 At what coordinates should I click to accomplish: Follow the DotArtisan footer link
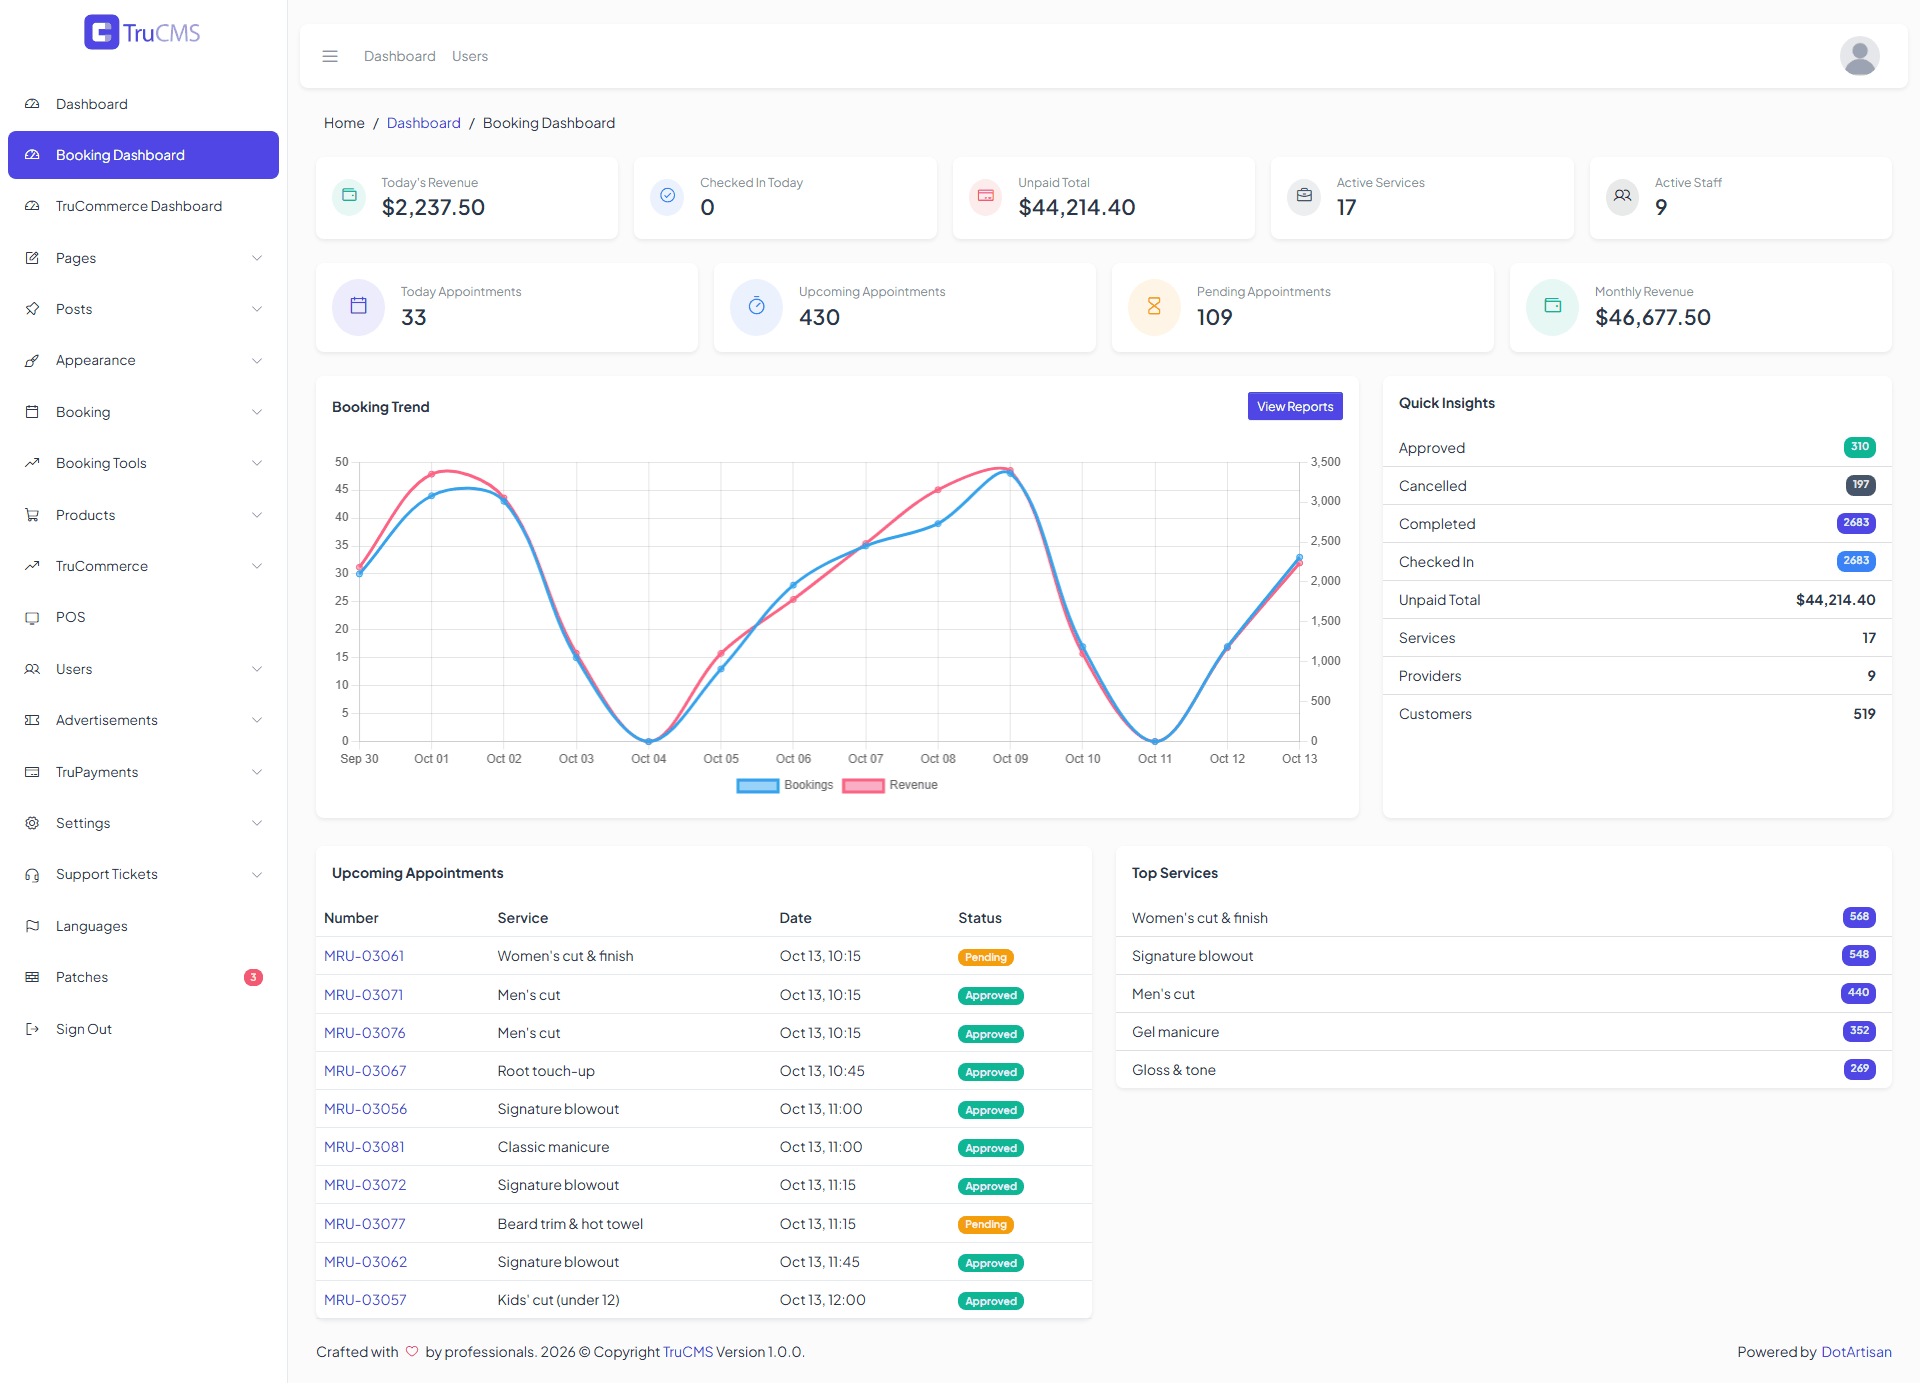1856,1352
